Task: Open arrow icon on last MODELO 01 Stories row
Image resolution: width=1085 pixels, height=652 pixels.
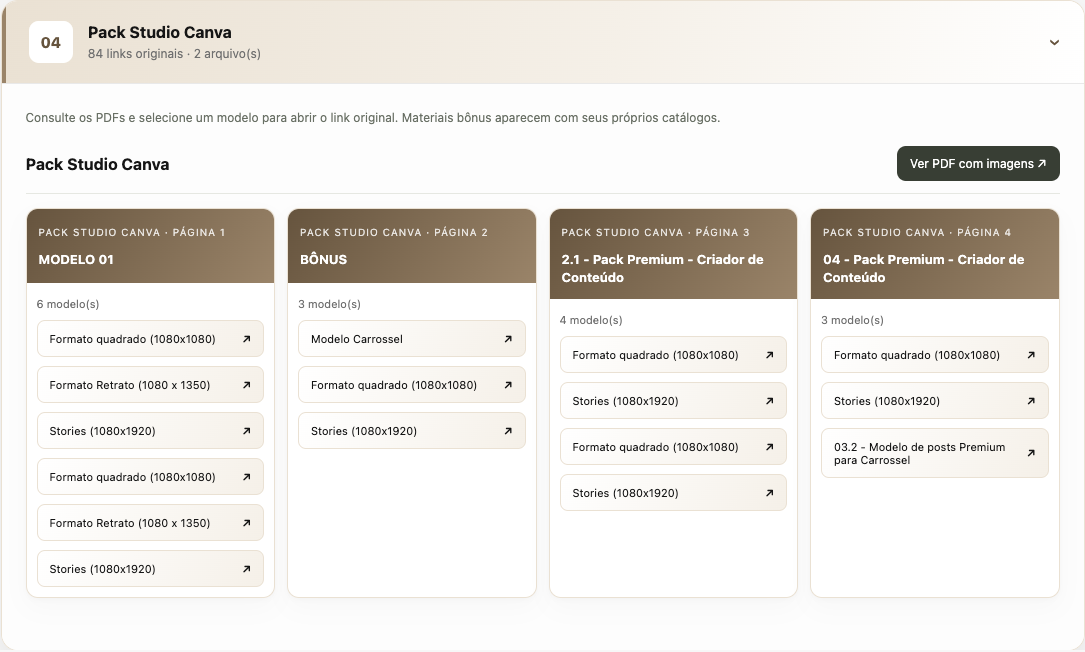Action: point(246,569)
